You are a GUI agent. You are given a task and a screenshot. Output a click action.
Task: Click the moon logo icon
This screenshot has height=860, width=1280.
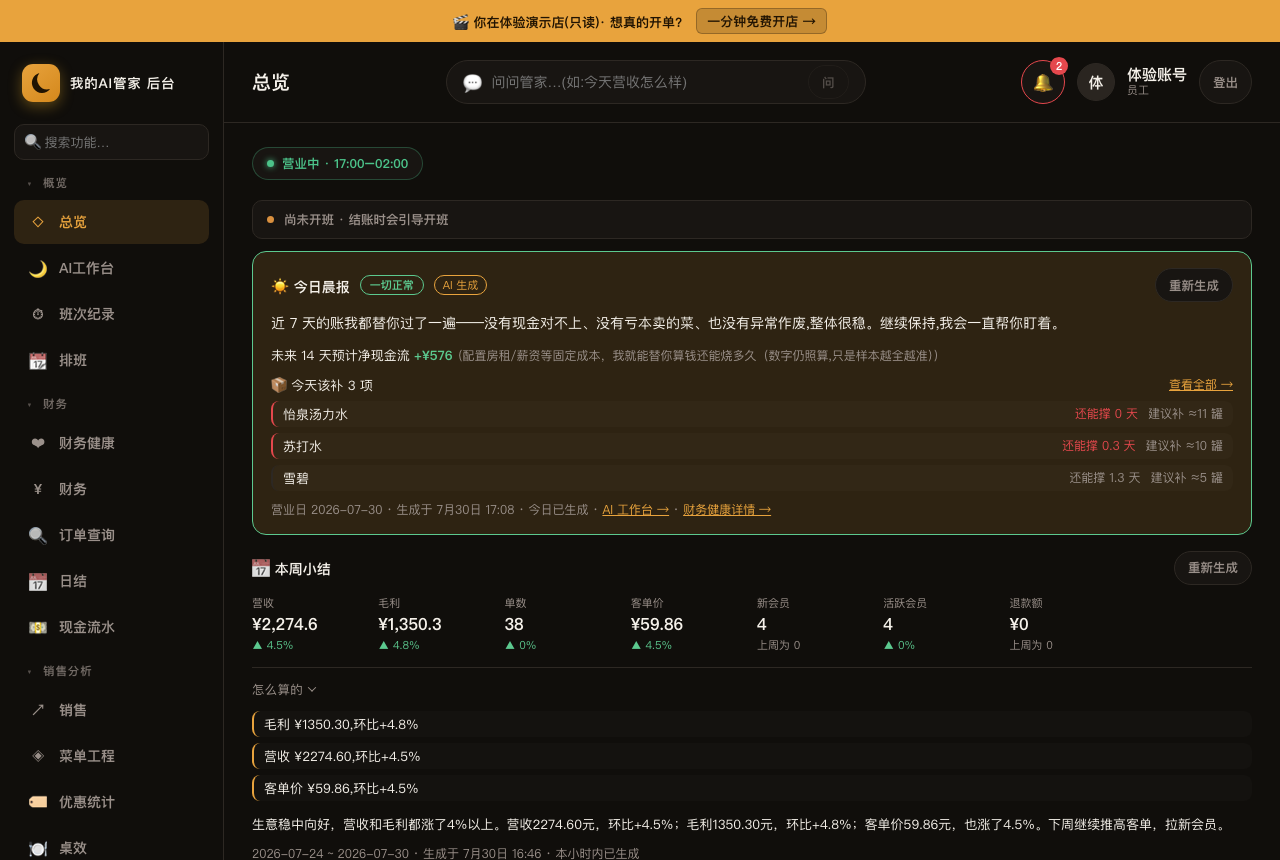[x=41, y=83]
